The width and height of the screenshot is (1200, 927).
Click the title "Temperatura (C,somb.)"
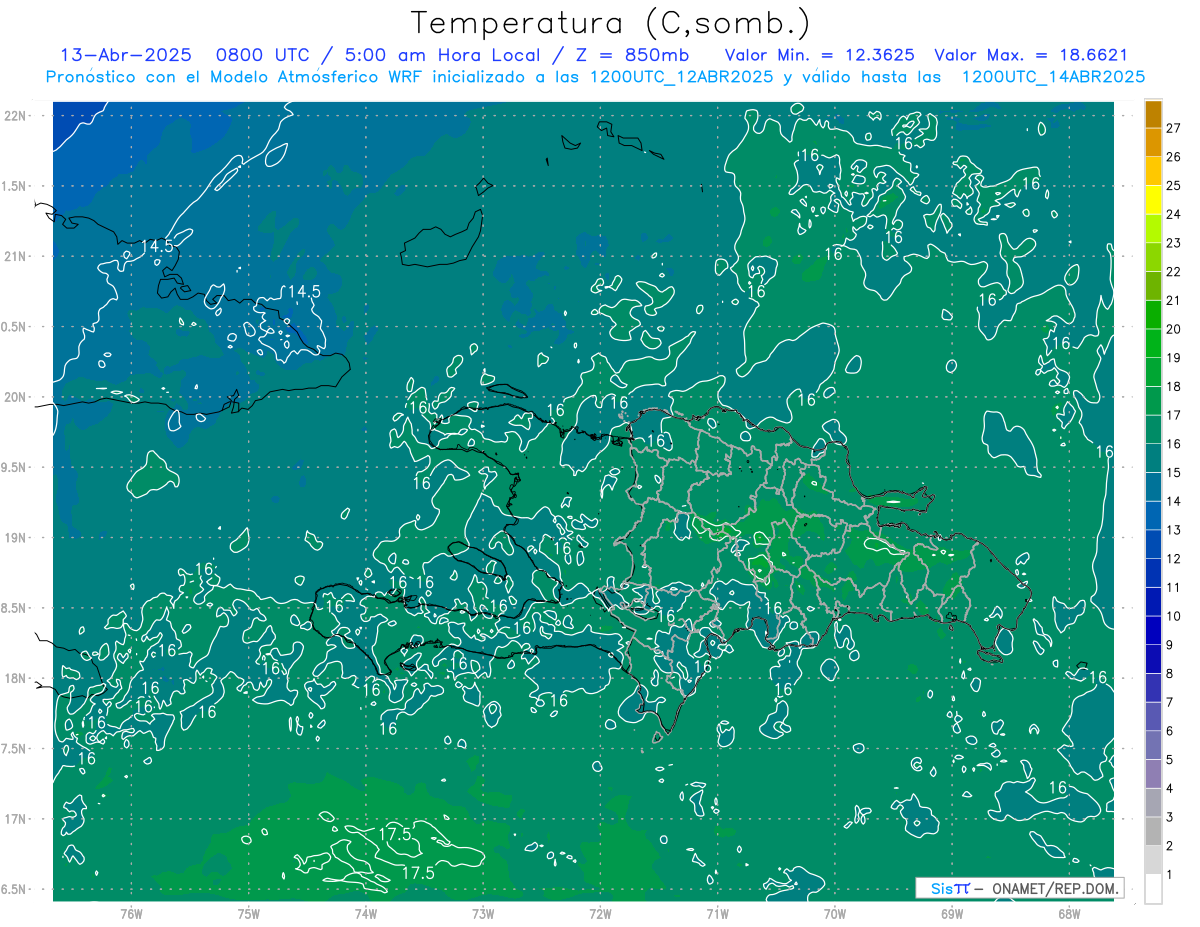point(611,23)
